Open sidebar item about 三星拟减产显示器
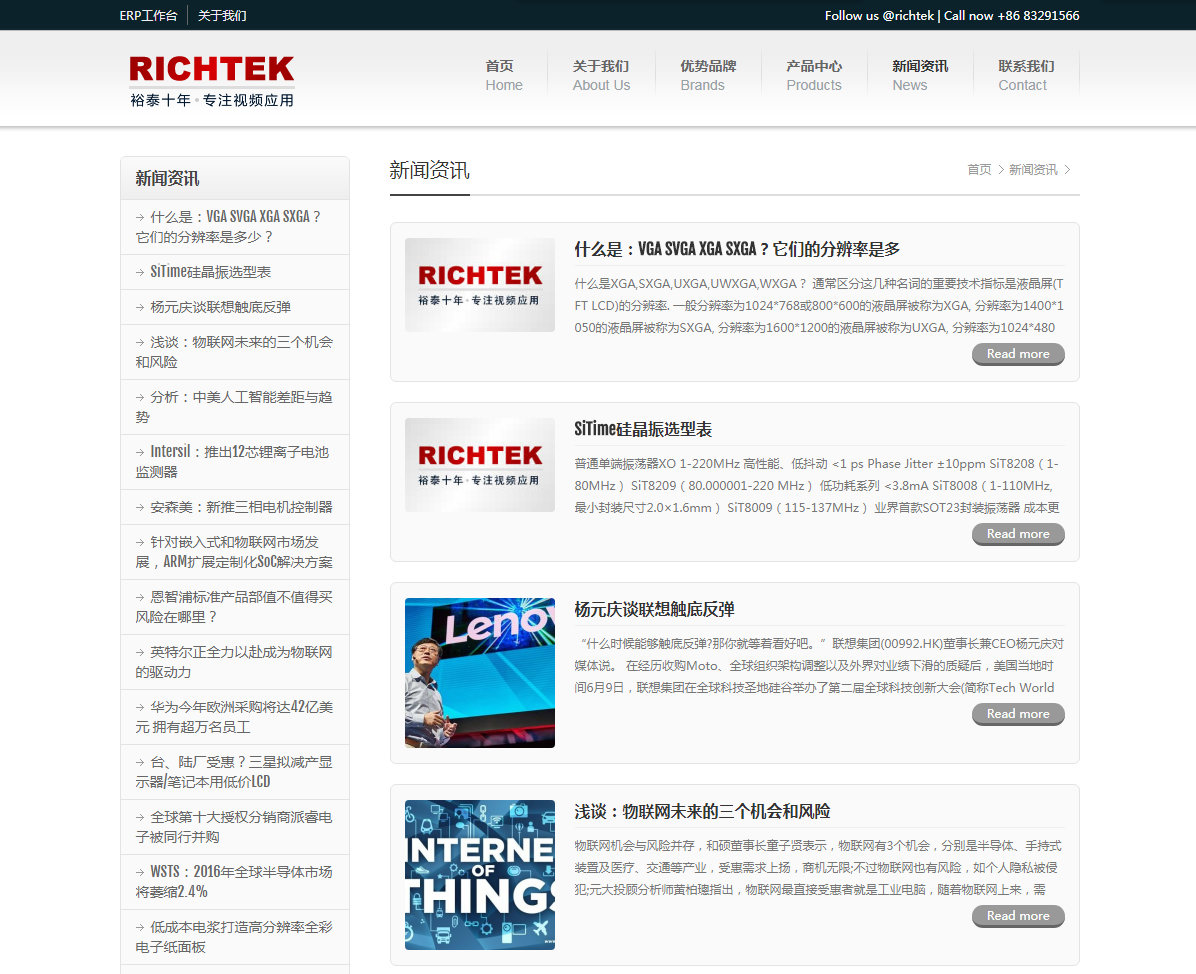The width and height of the screenshot is (1196, 974). pyautogui.click(x=235, y=771)
